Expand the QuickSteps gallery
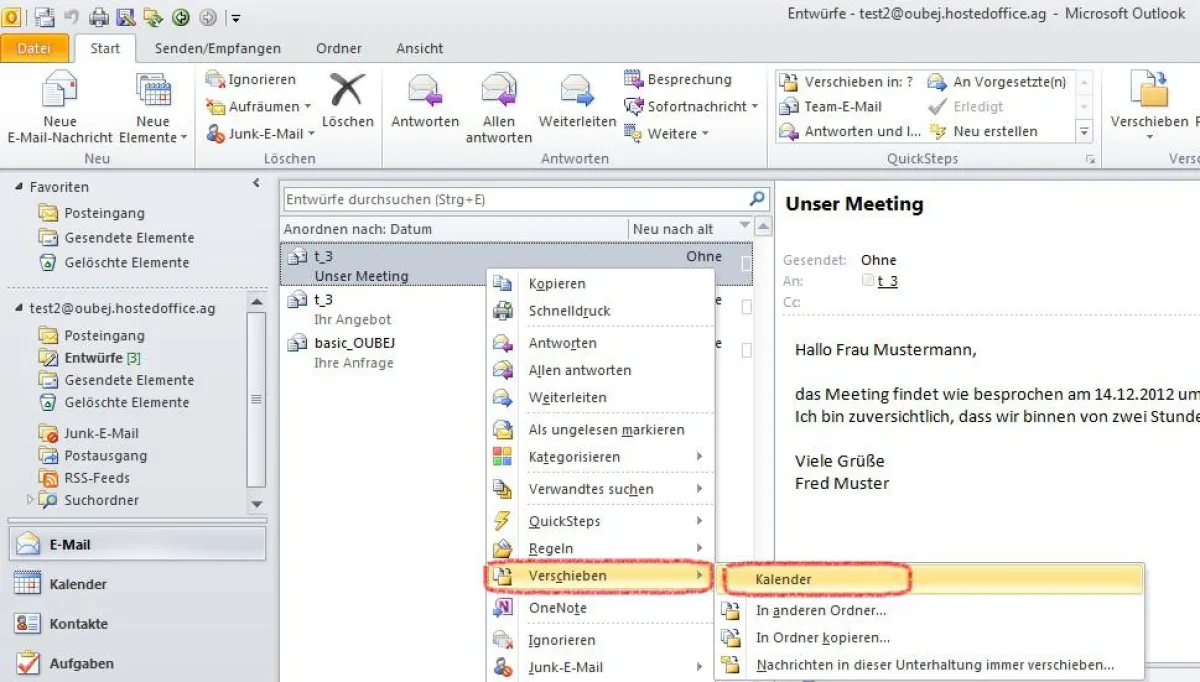Screen dimensions: 1200x682 (1084, 131)
